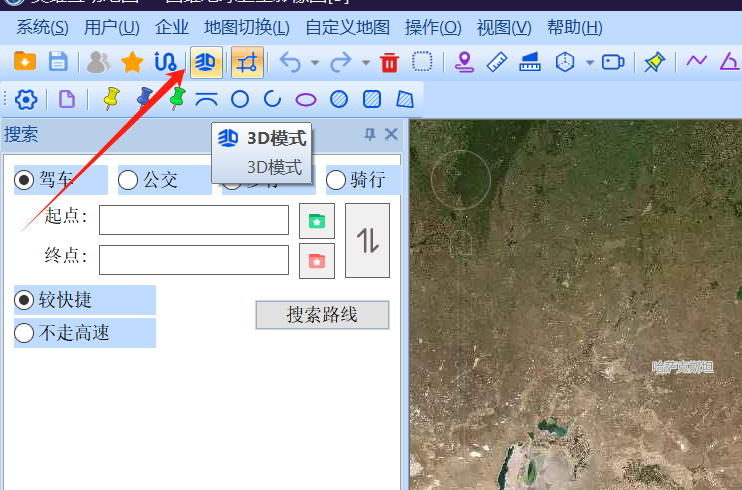The image size is (742, 490).
Task: Pick end point from red favorites folder
Action: click(317, 261)
